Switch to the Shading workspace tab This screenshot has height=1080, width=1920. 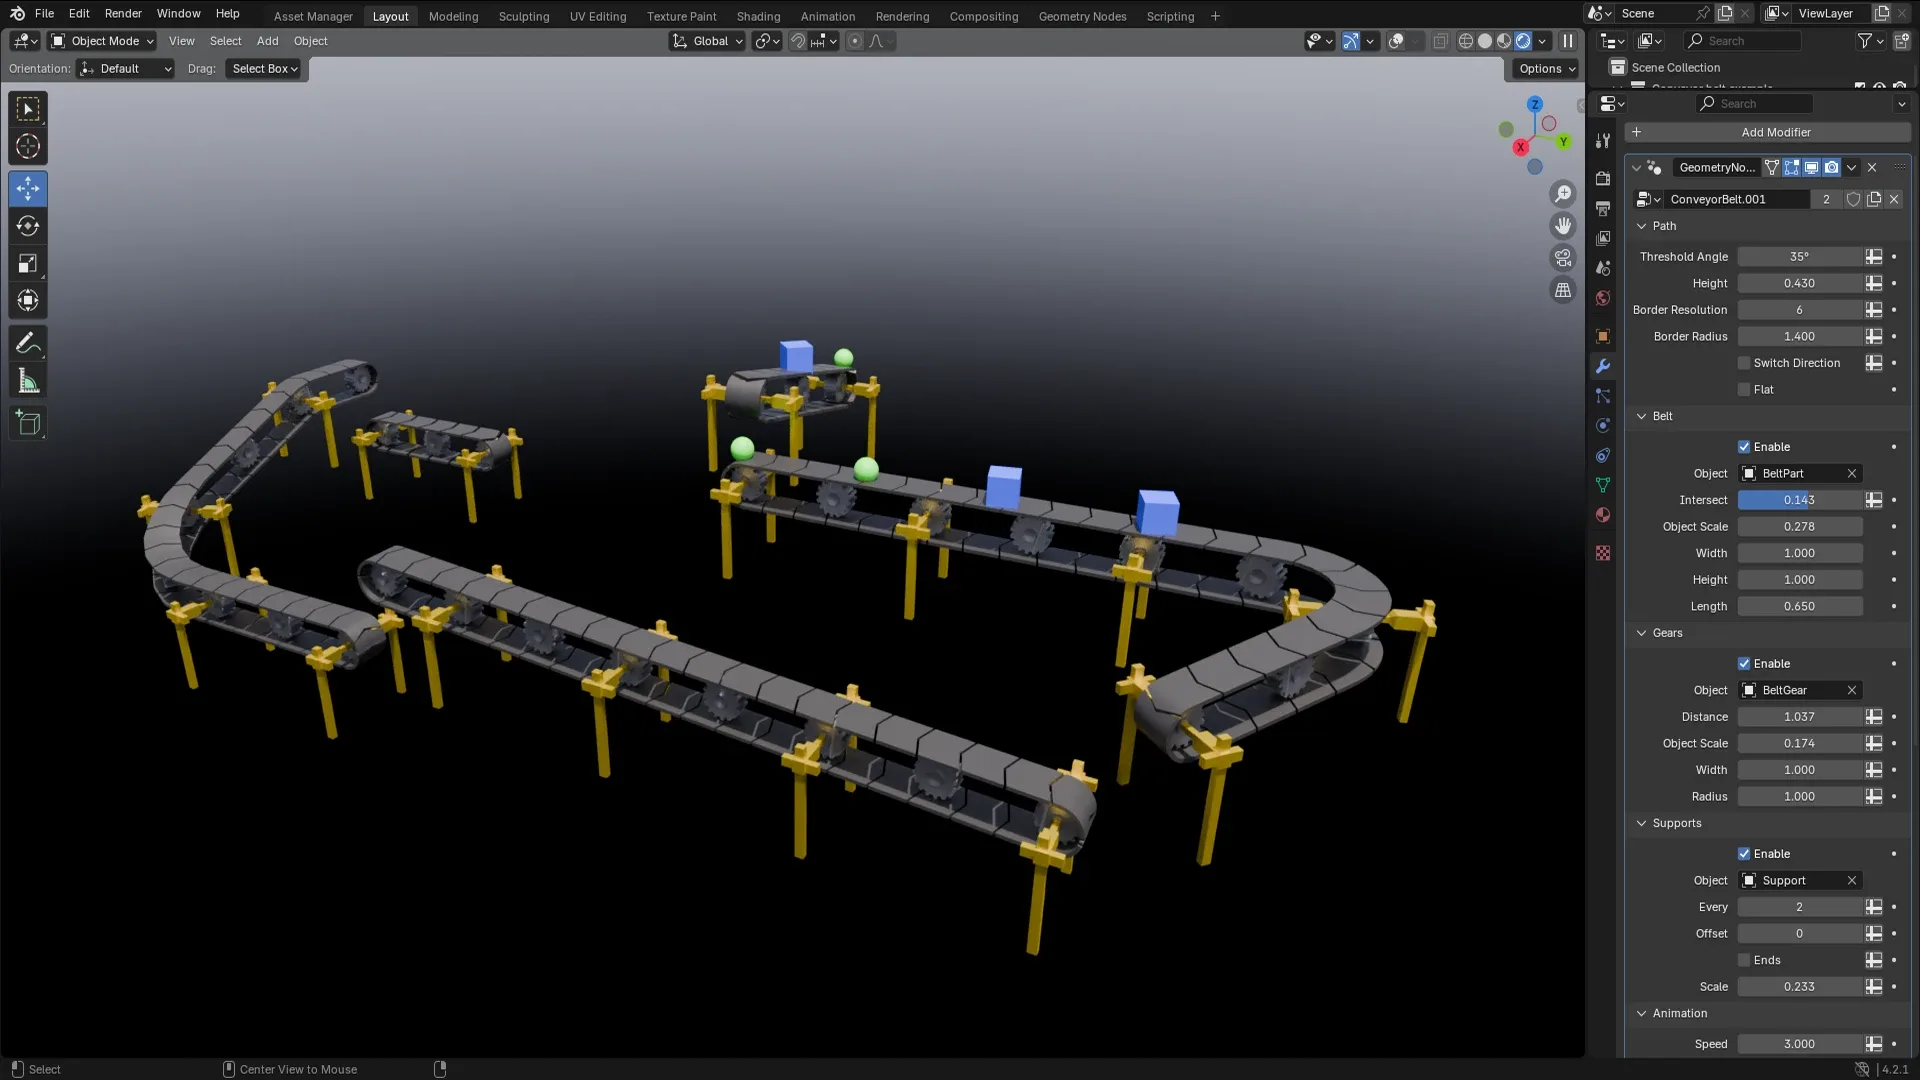click(757, 16)
